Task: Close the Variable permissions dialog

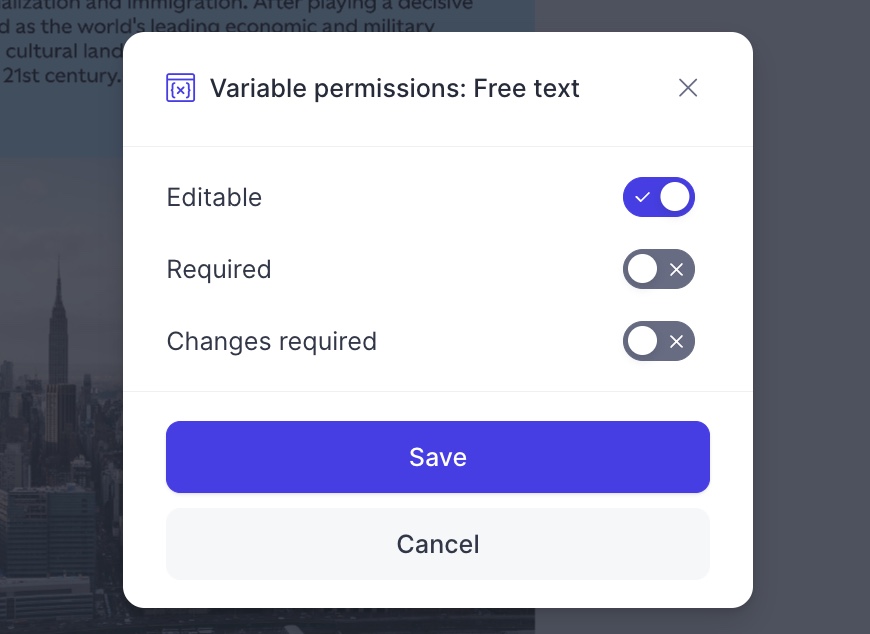Action: coord(687,88)
